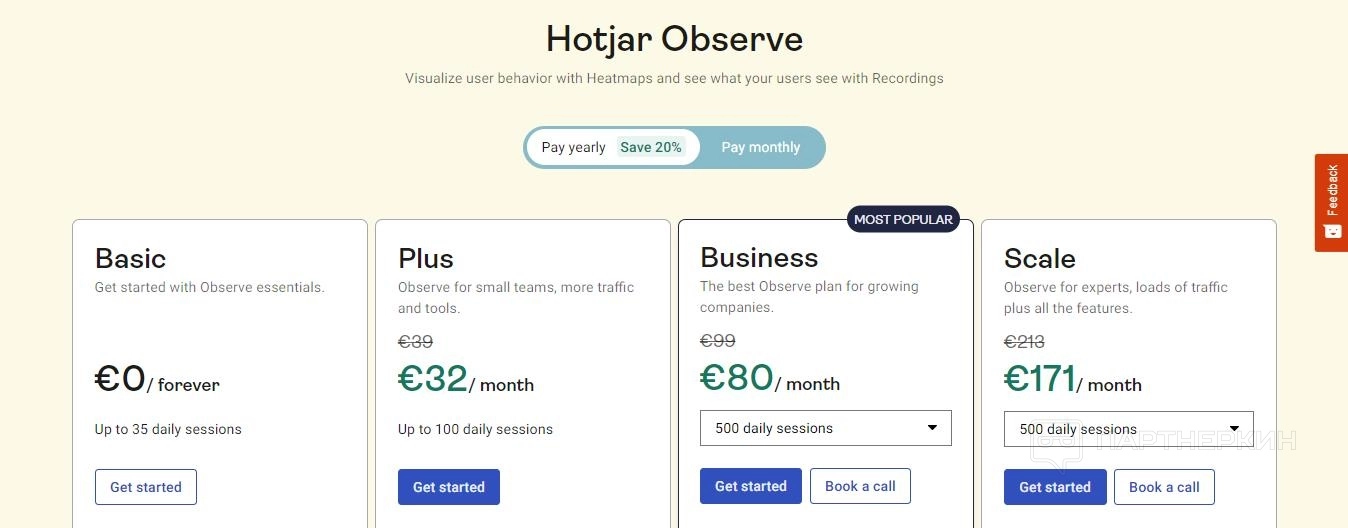
Task: Click the Business dropdown arrow
Action: coord(932,428)
